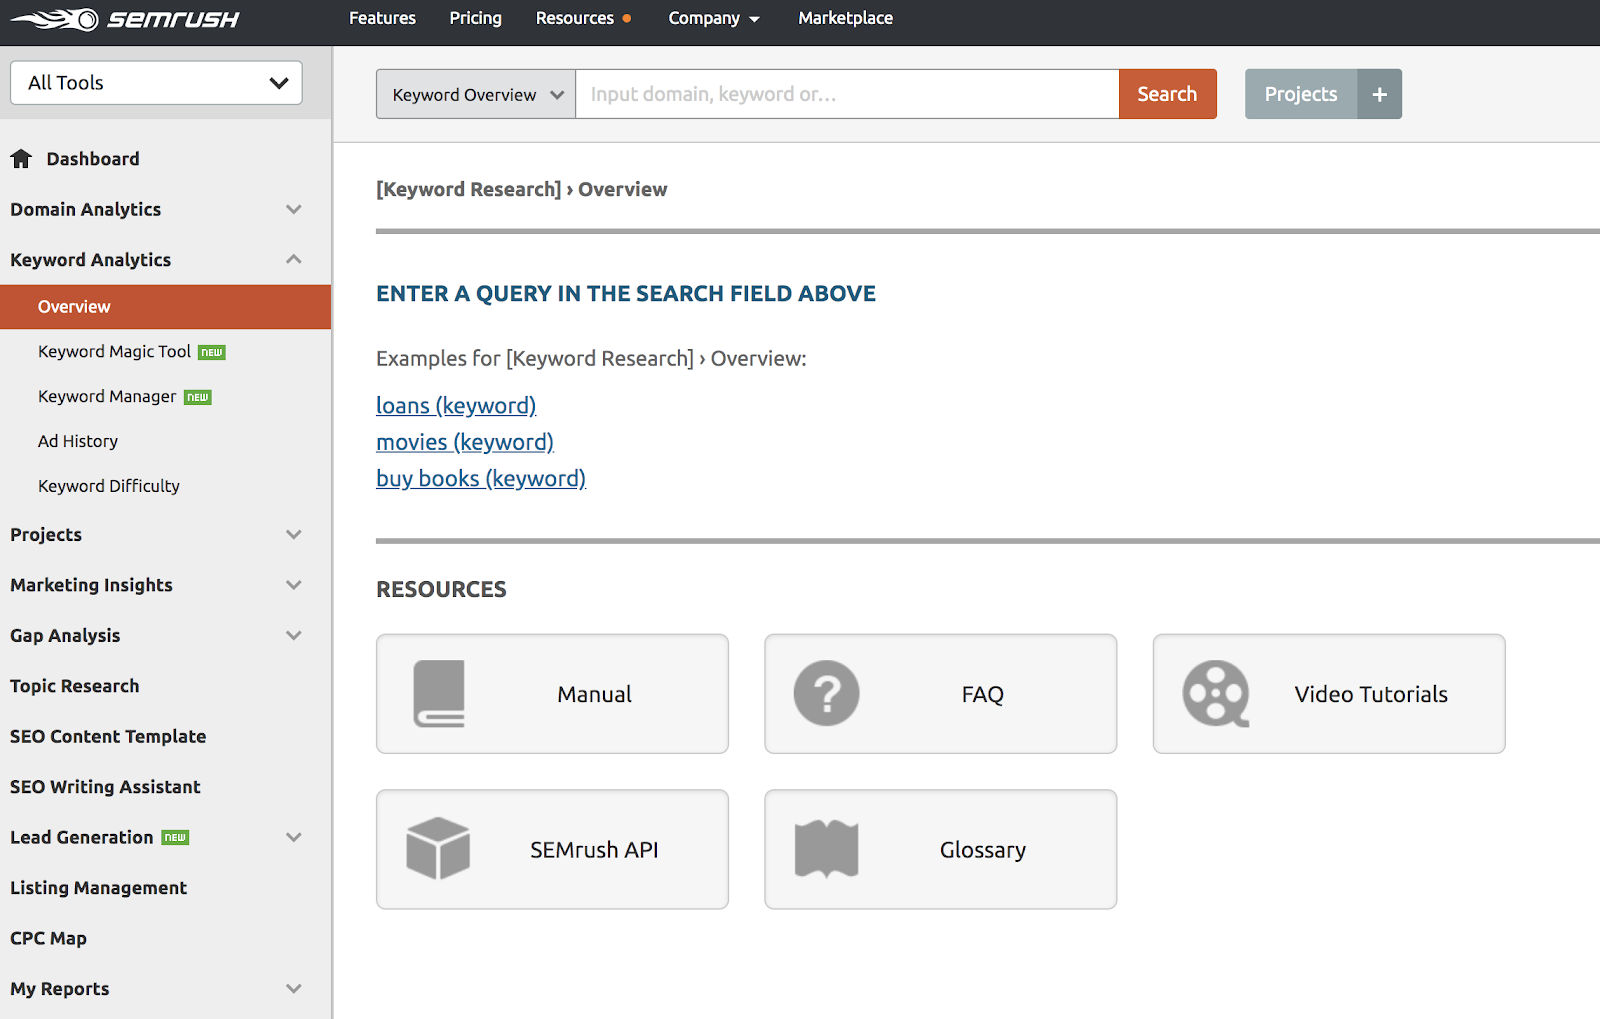Open the Features menu
This screenshot has width=1600, height=1019.
click(x=382, y=18)
